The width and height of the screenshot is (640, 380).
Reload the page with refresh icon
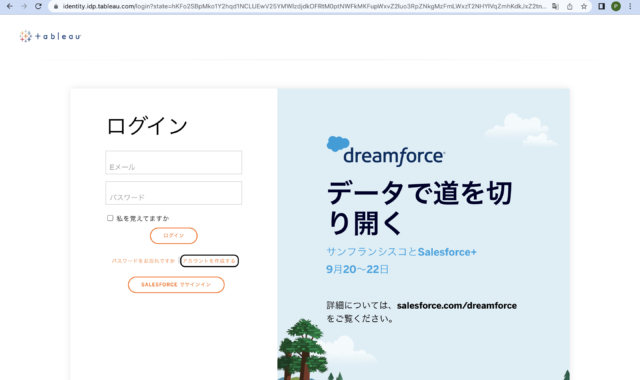pyautogui.click(x=38, y=6)
